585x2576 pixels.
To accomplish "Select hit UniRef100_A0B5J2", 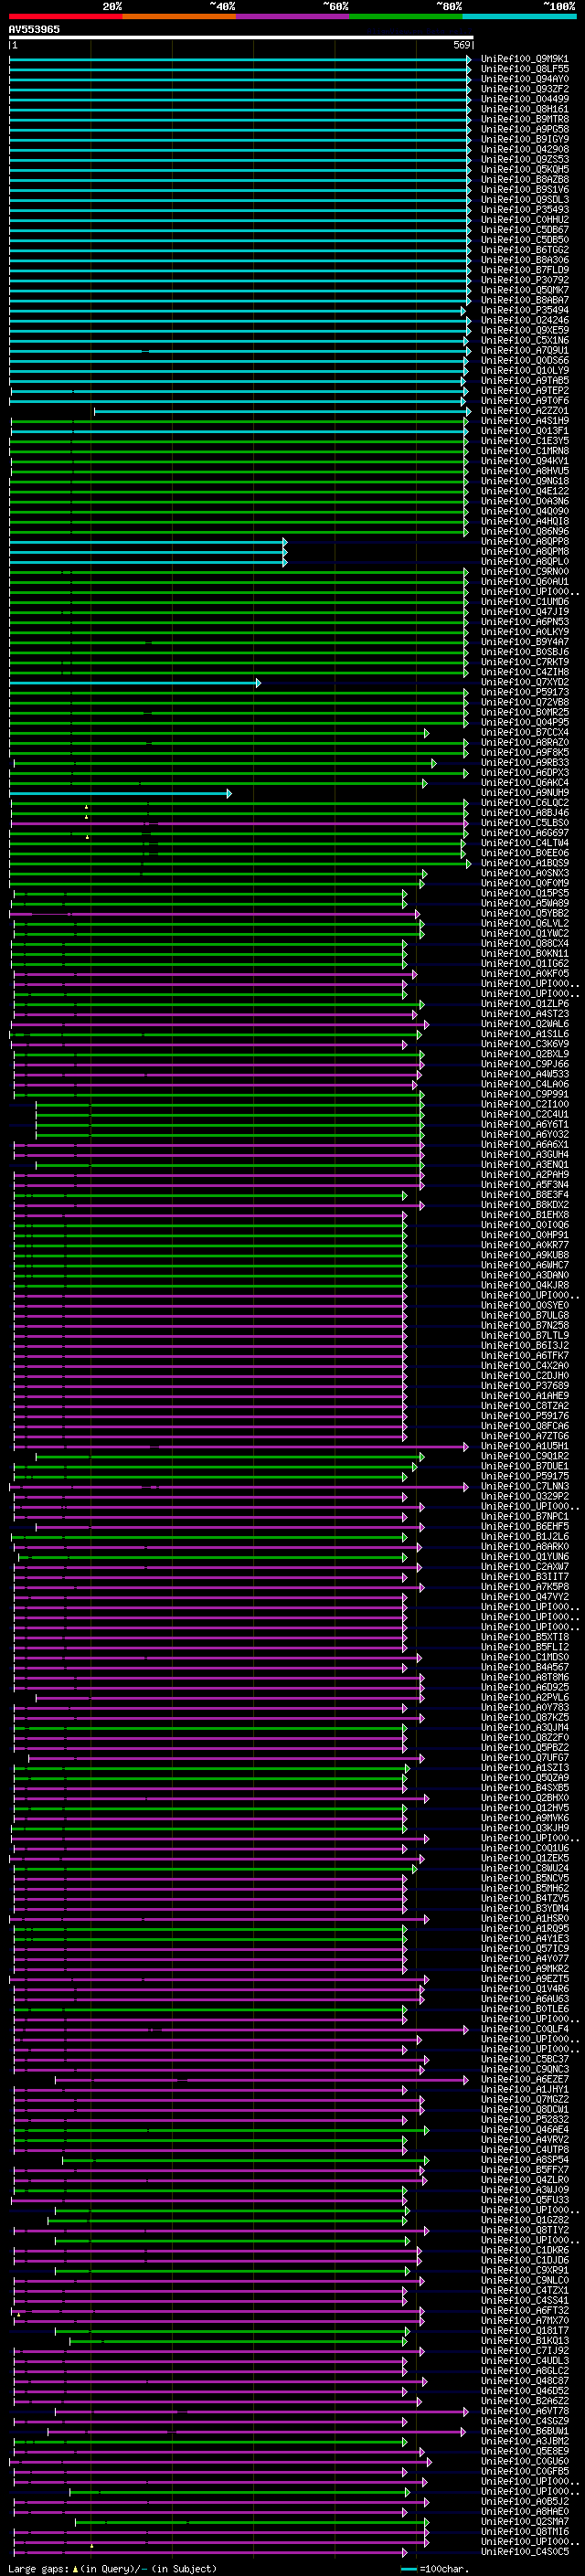I will (x=525, y=2502).
